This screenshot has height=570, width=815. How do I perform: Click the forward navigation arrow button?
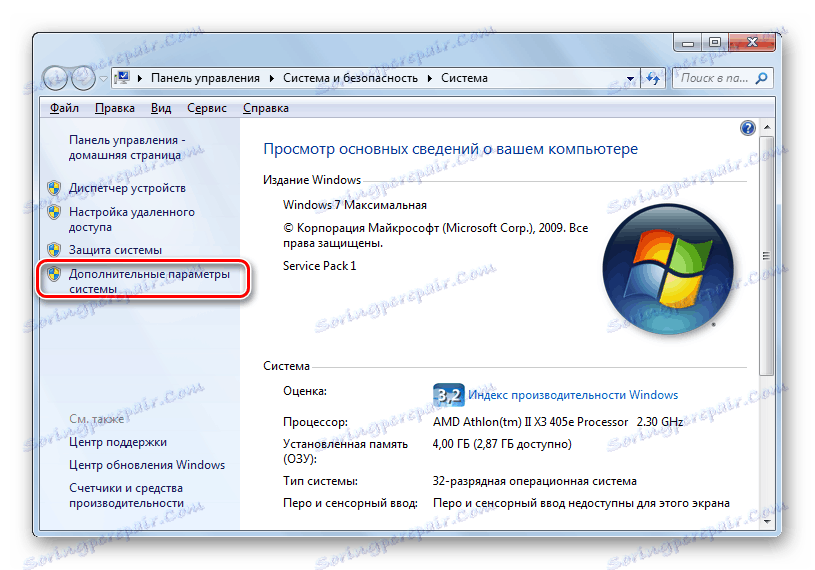[x=83, y=78]
